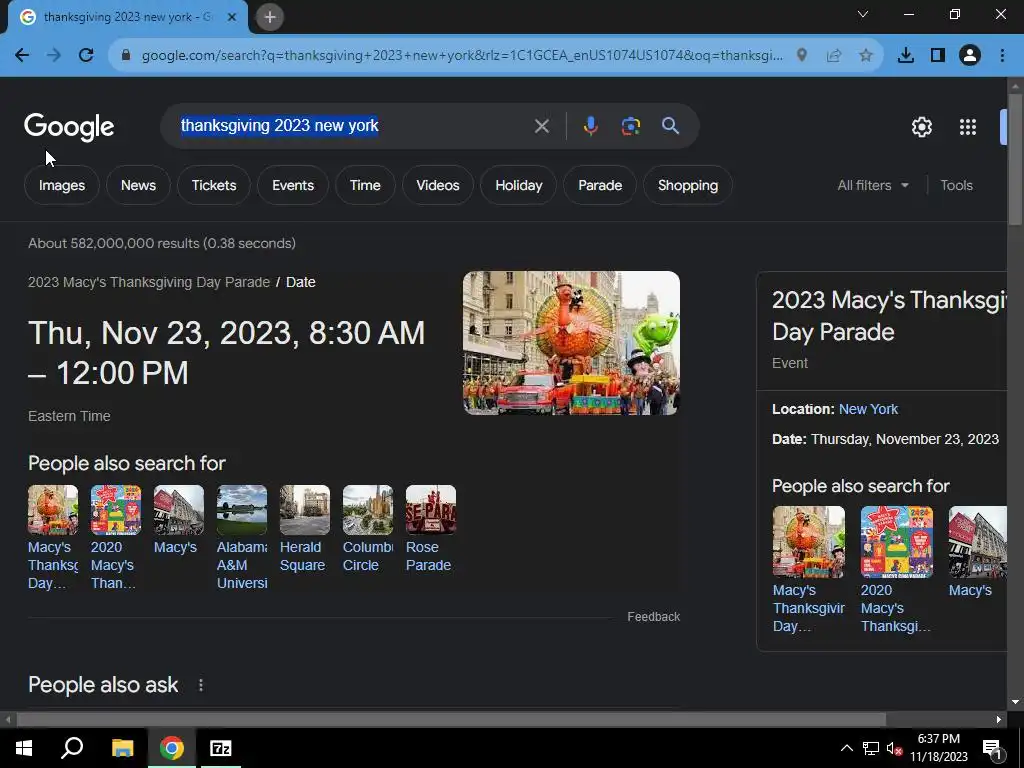Image resolution: width=1024 pixels, height=768 pixels.
Task: Open a new browser tab
Action: 270,17
